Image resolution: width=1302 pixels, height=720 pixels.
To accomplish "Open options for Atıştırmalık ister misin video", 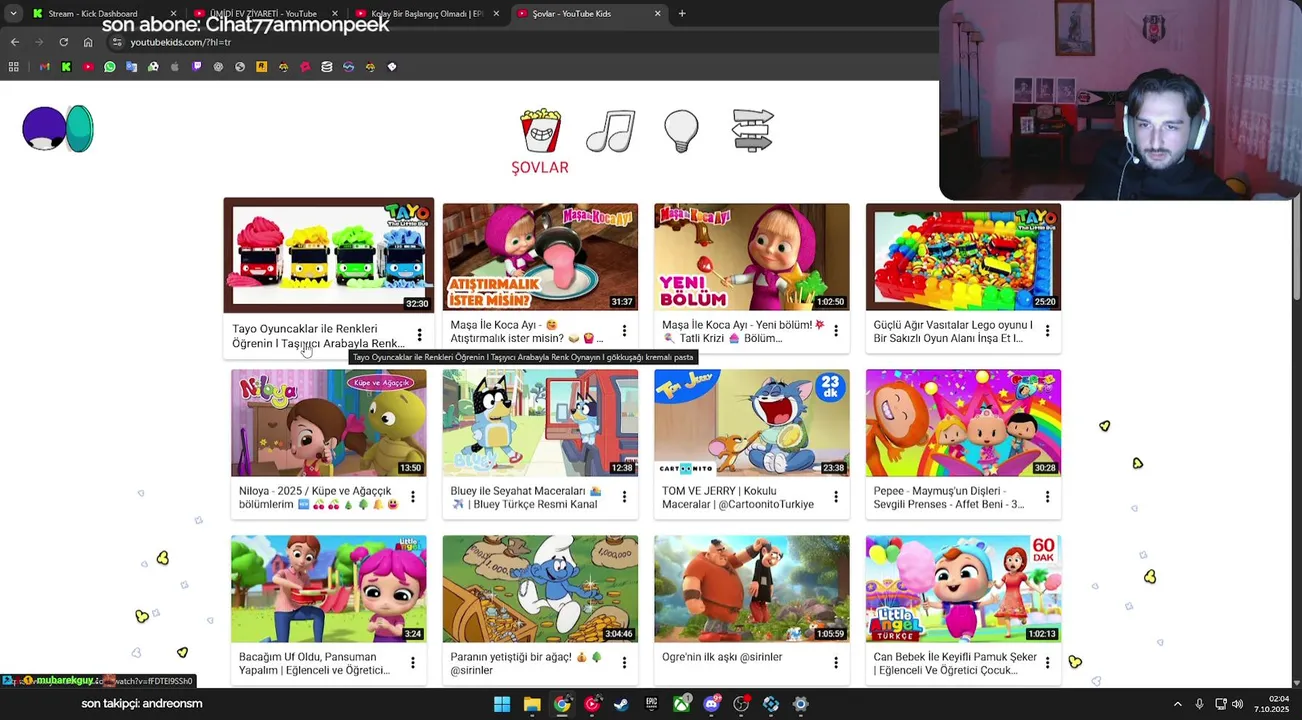I will (624, 331).
